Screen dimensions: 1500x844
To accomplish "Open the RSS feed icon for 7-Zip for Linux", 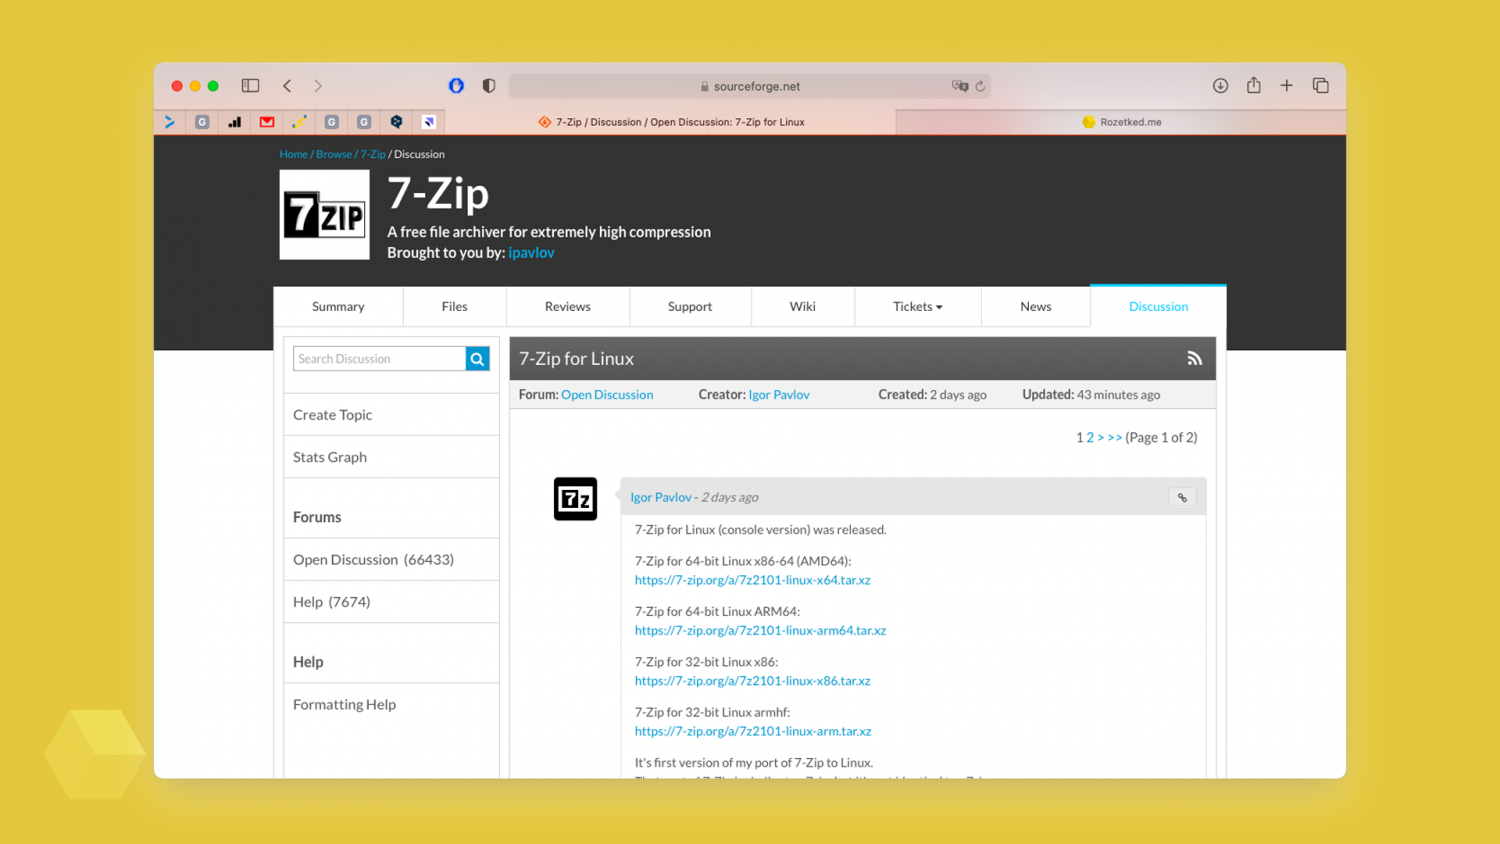I will (1194, 358).
